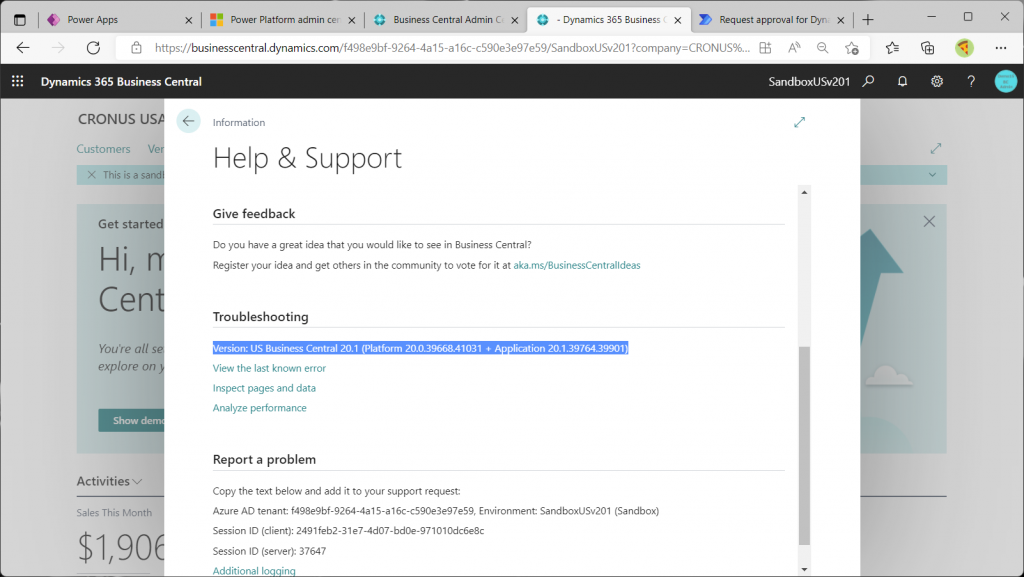The image size is (1024, 577).
Task: Click the browser profile avatar
Action: (964, 48)
